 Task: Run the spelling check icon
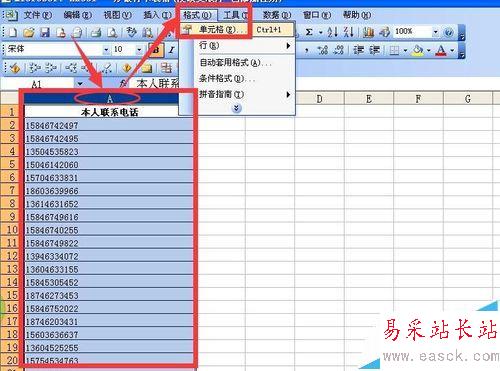pyautogui.click(x=131, y=32)
